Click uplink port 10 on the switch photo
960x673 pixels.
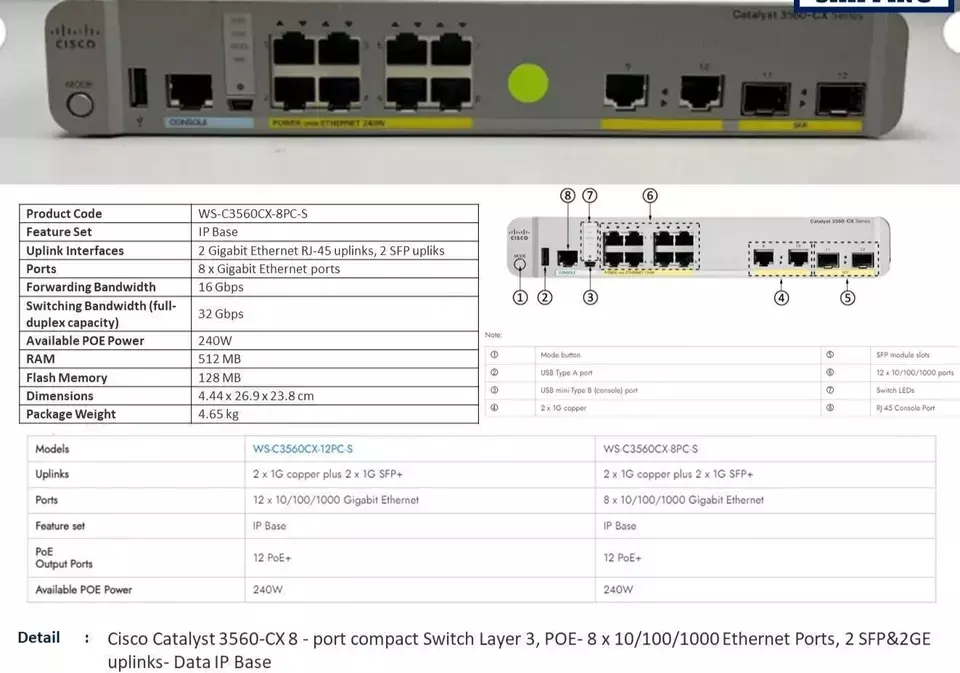tap(701, 92)
